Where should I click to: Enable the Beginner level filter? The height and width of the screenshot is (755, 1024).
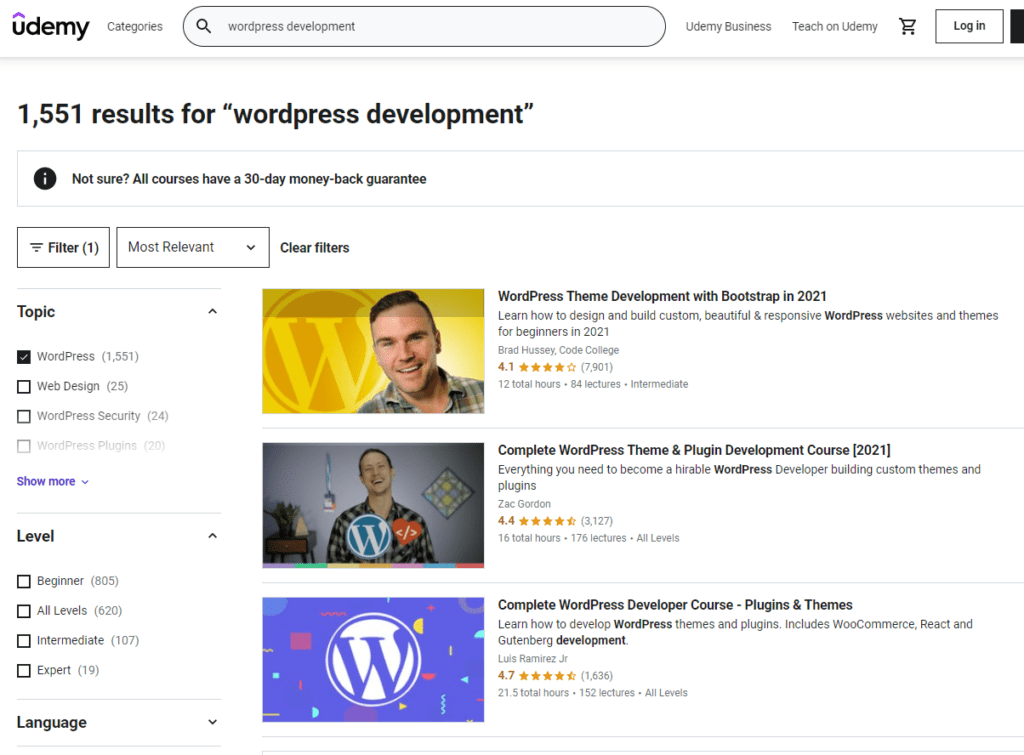tap(22, 580)
